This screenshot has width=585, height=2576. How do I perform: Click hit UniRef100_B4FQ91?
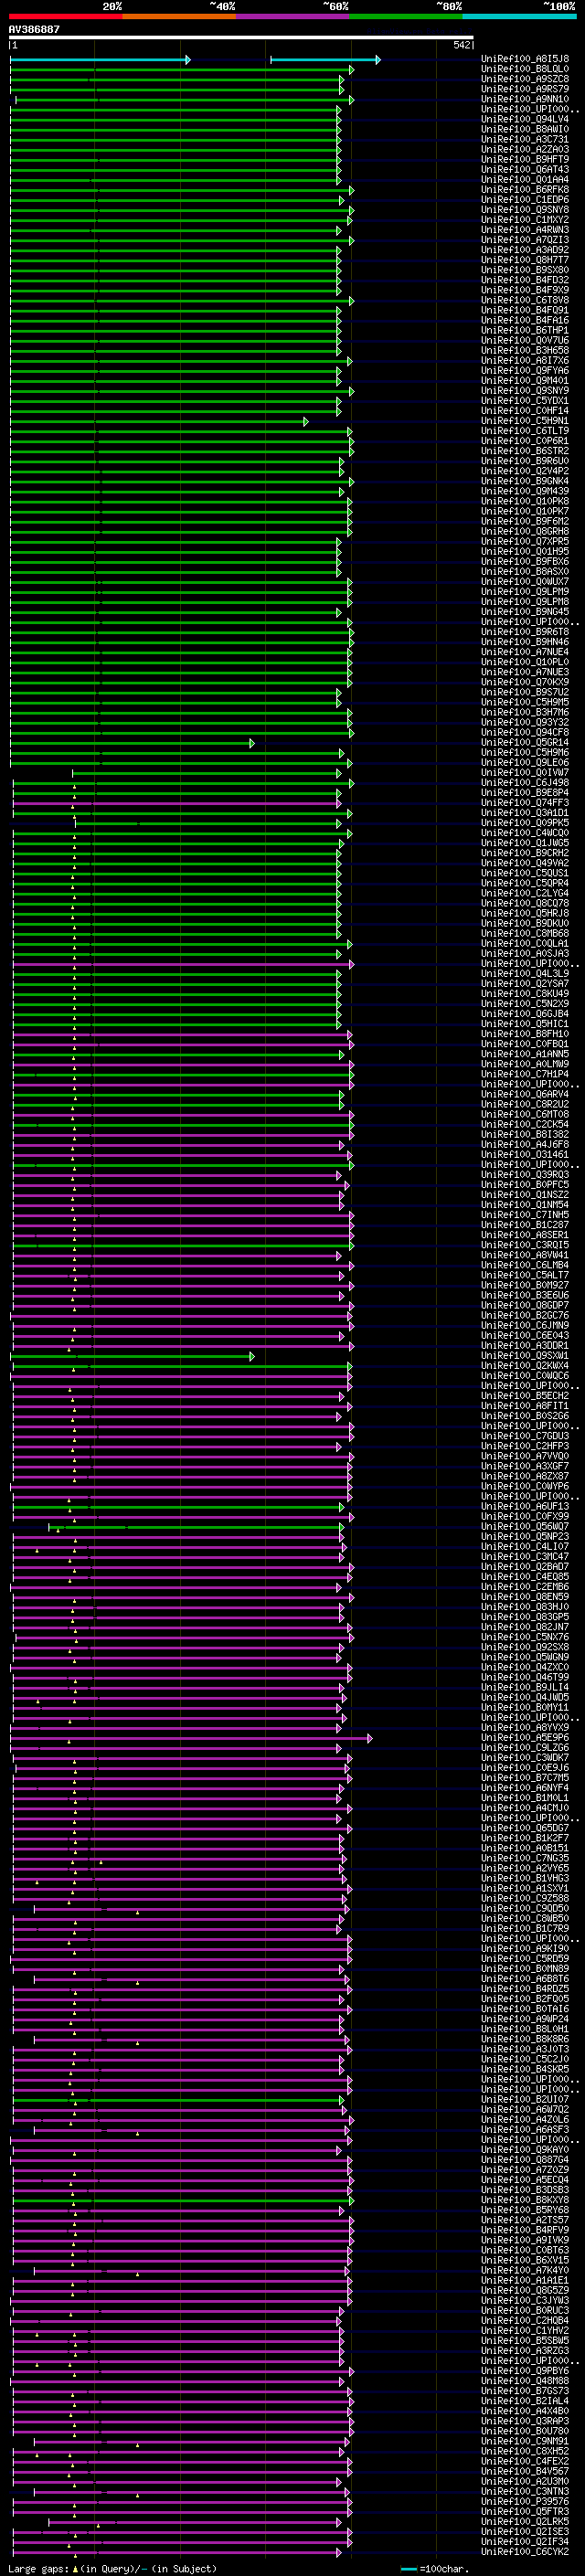pos(525,310)
